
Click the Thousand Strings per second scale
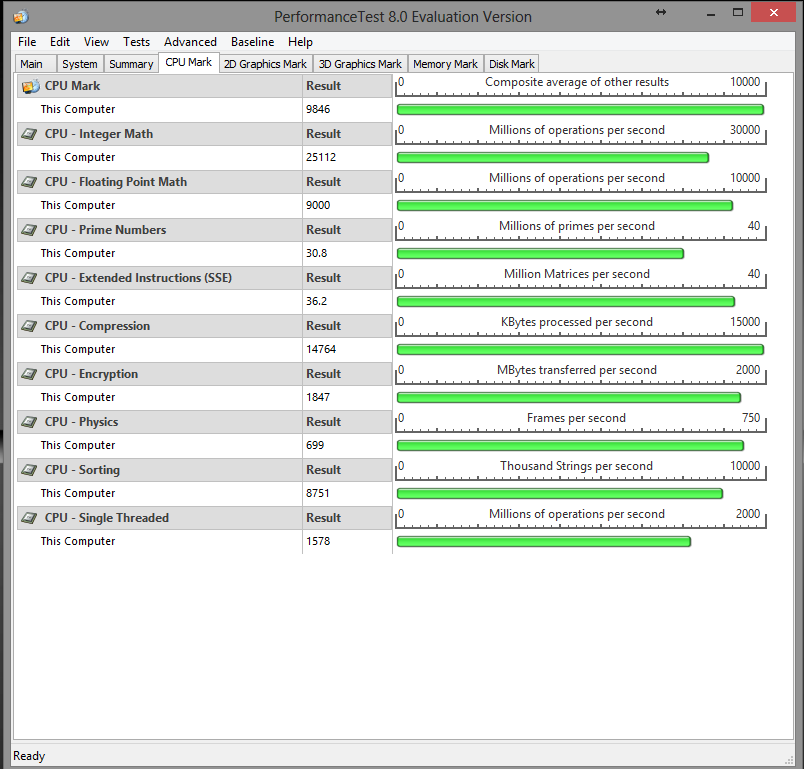pos(581,469)
